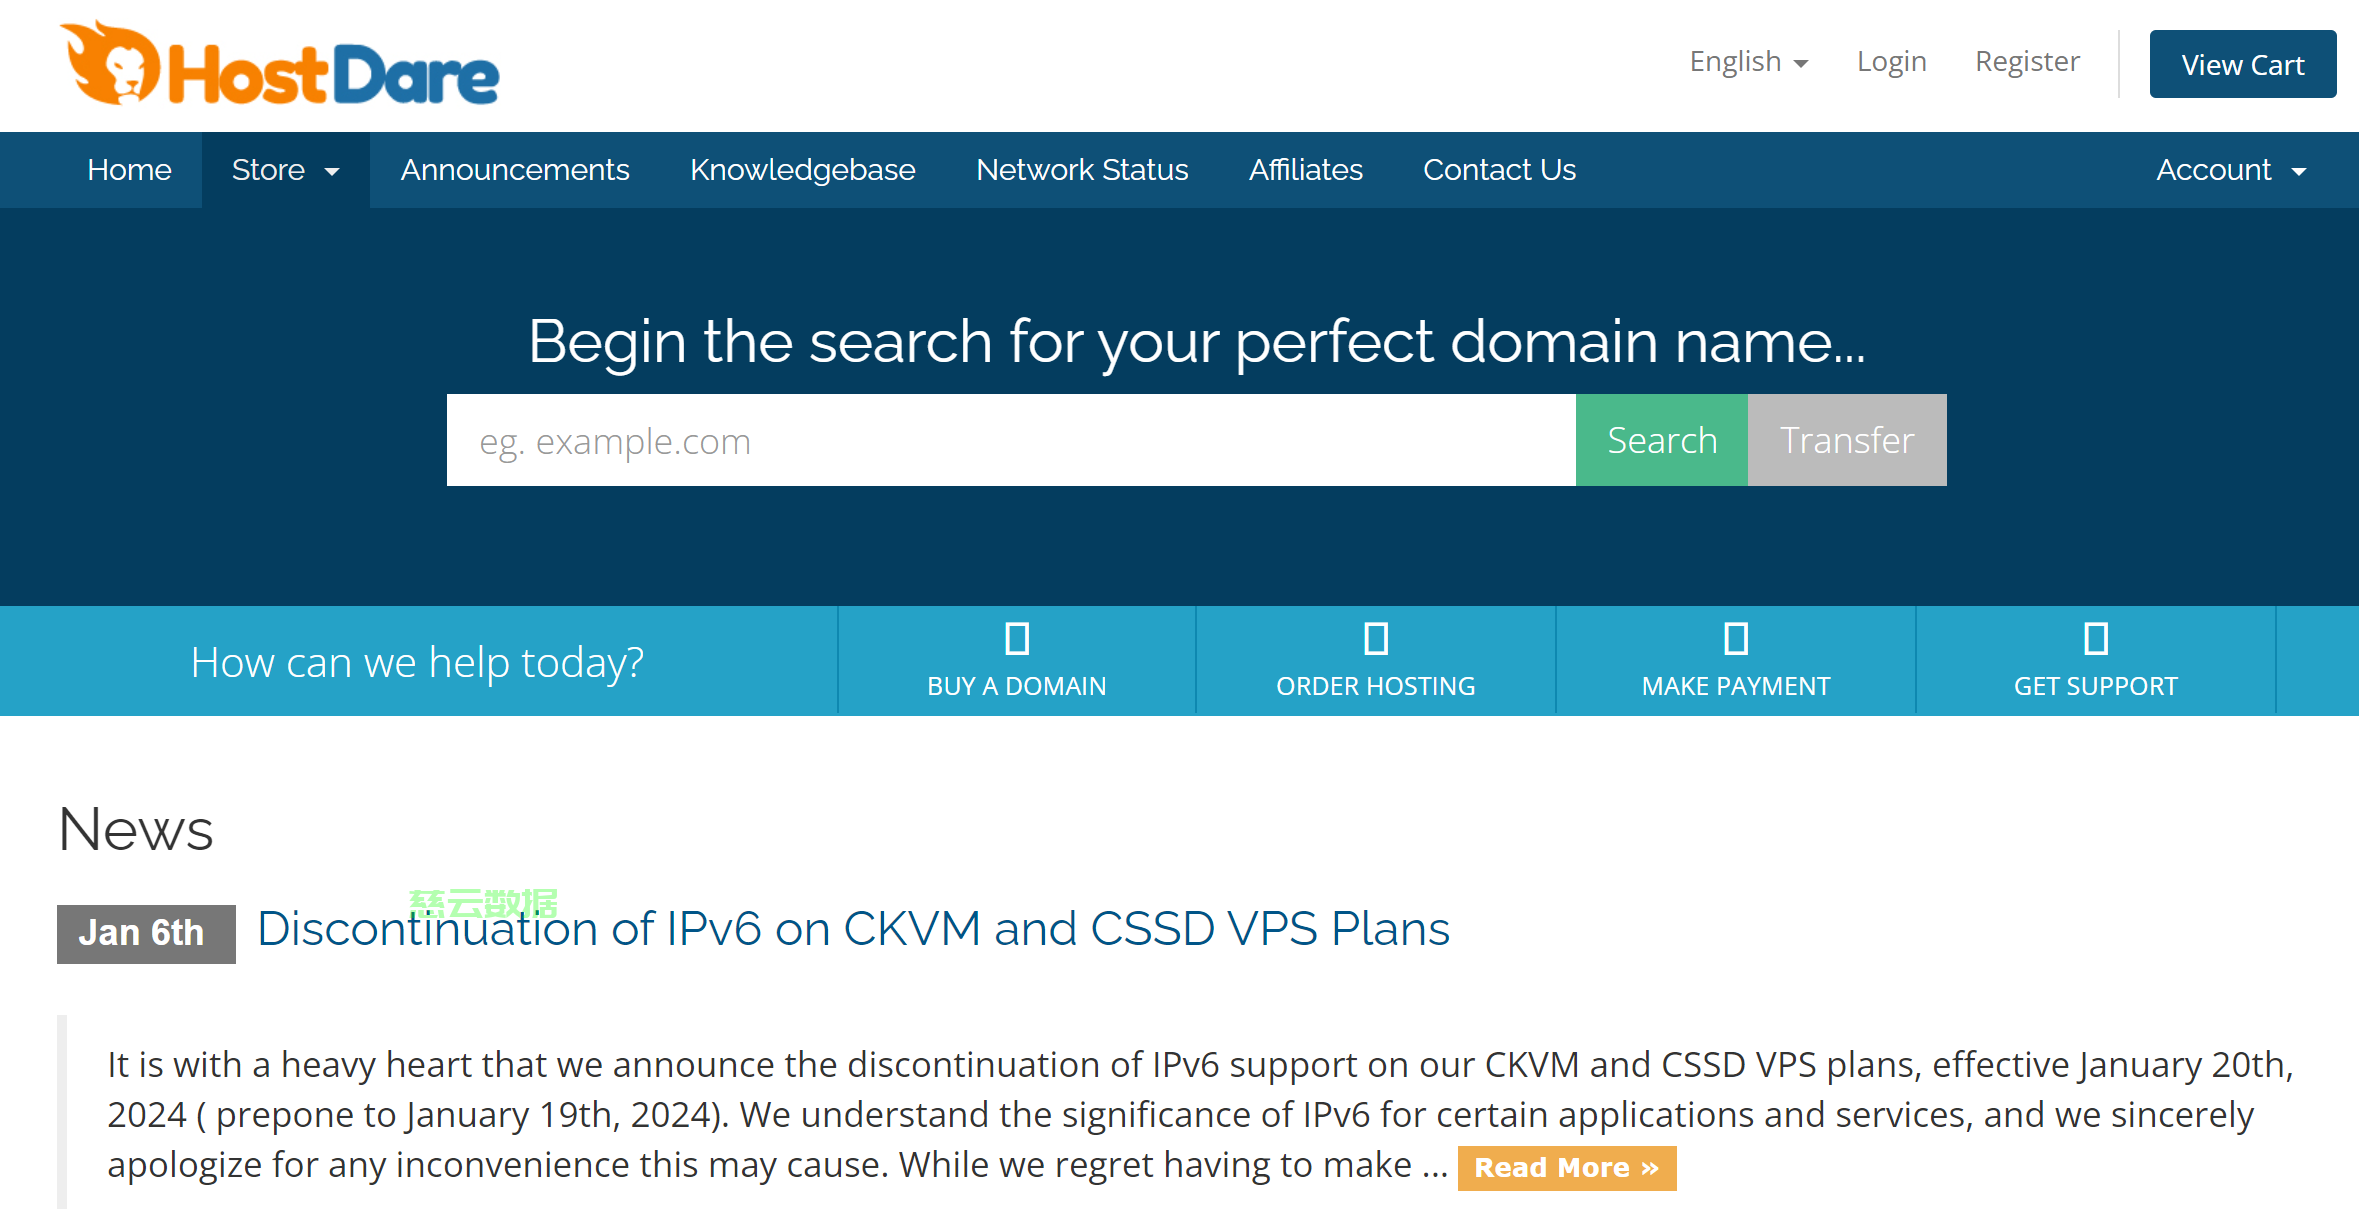Image resolution: width=2359 pixels, height=1219 pixels.
Task: Click the Network Status menu item
Action: (x=1083, y=169)
